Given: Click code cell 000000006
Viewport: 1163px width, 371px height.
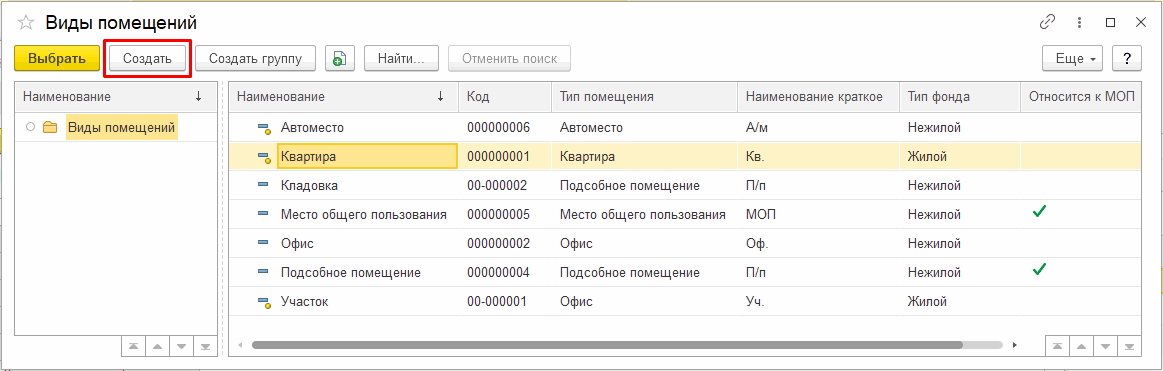Looking at the screenshot, I should click(504, 128).
